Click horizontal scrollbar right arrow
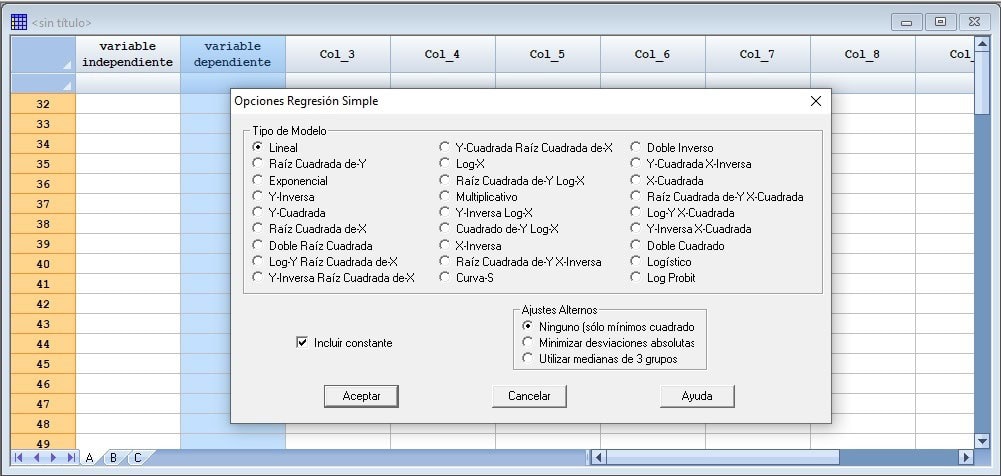Image resolution: width=1001 pixels, height=476 pixels. coord(965,458)
